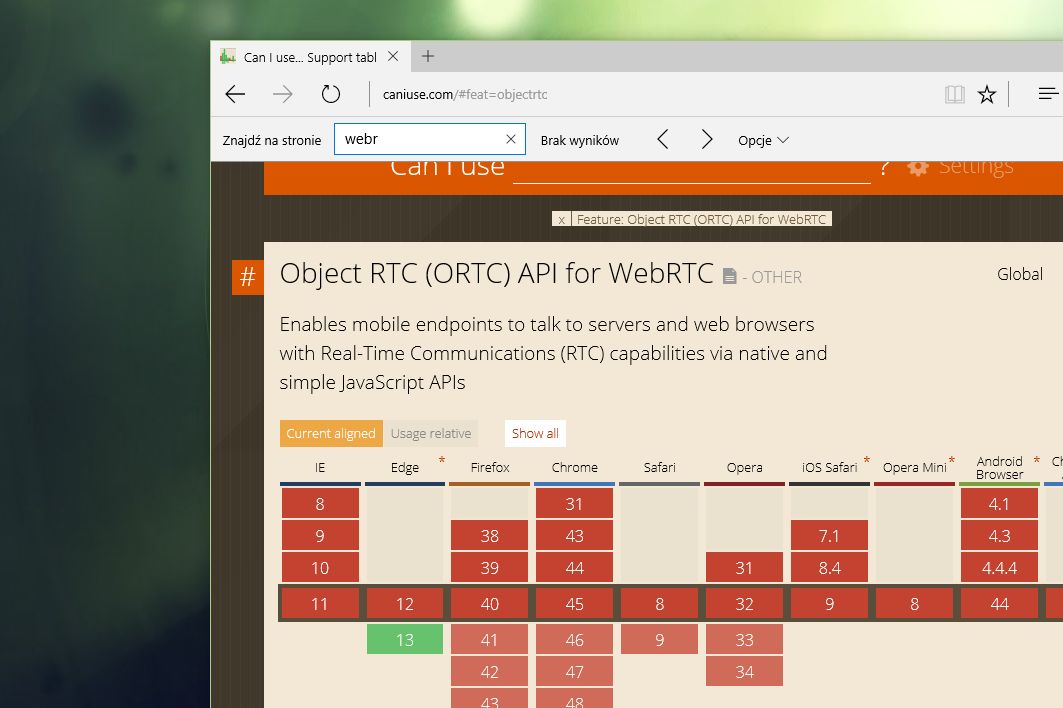Jump to previous find result arrow
1063x708 pixels.
tap(663, 140)
